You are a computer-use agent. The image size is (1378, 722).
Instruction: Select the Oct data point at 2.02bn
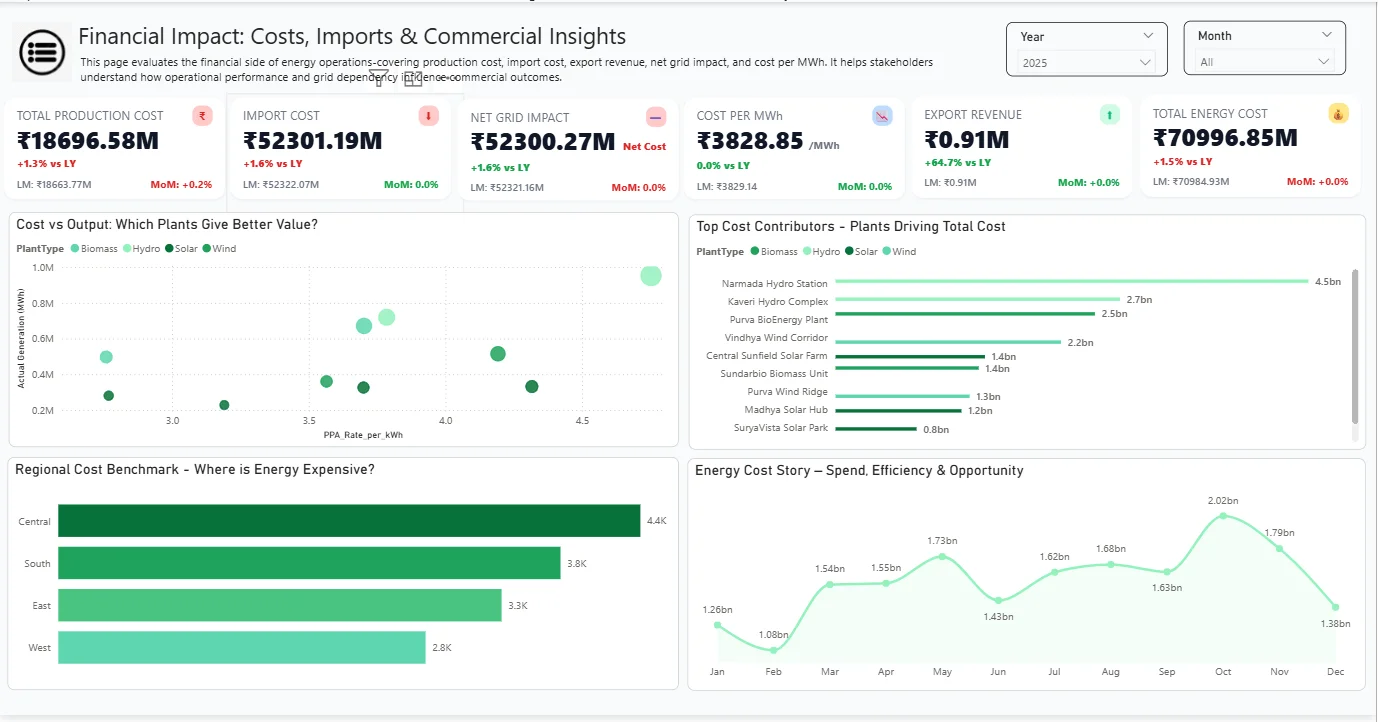click(x=1222, y=516)
